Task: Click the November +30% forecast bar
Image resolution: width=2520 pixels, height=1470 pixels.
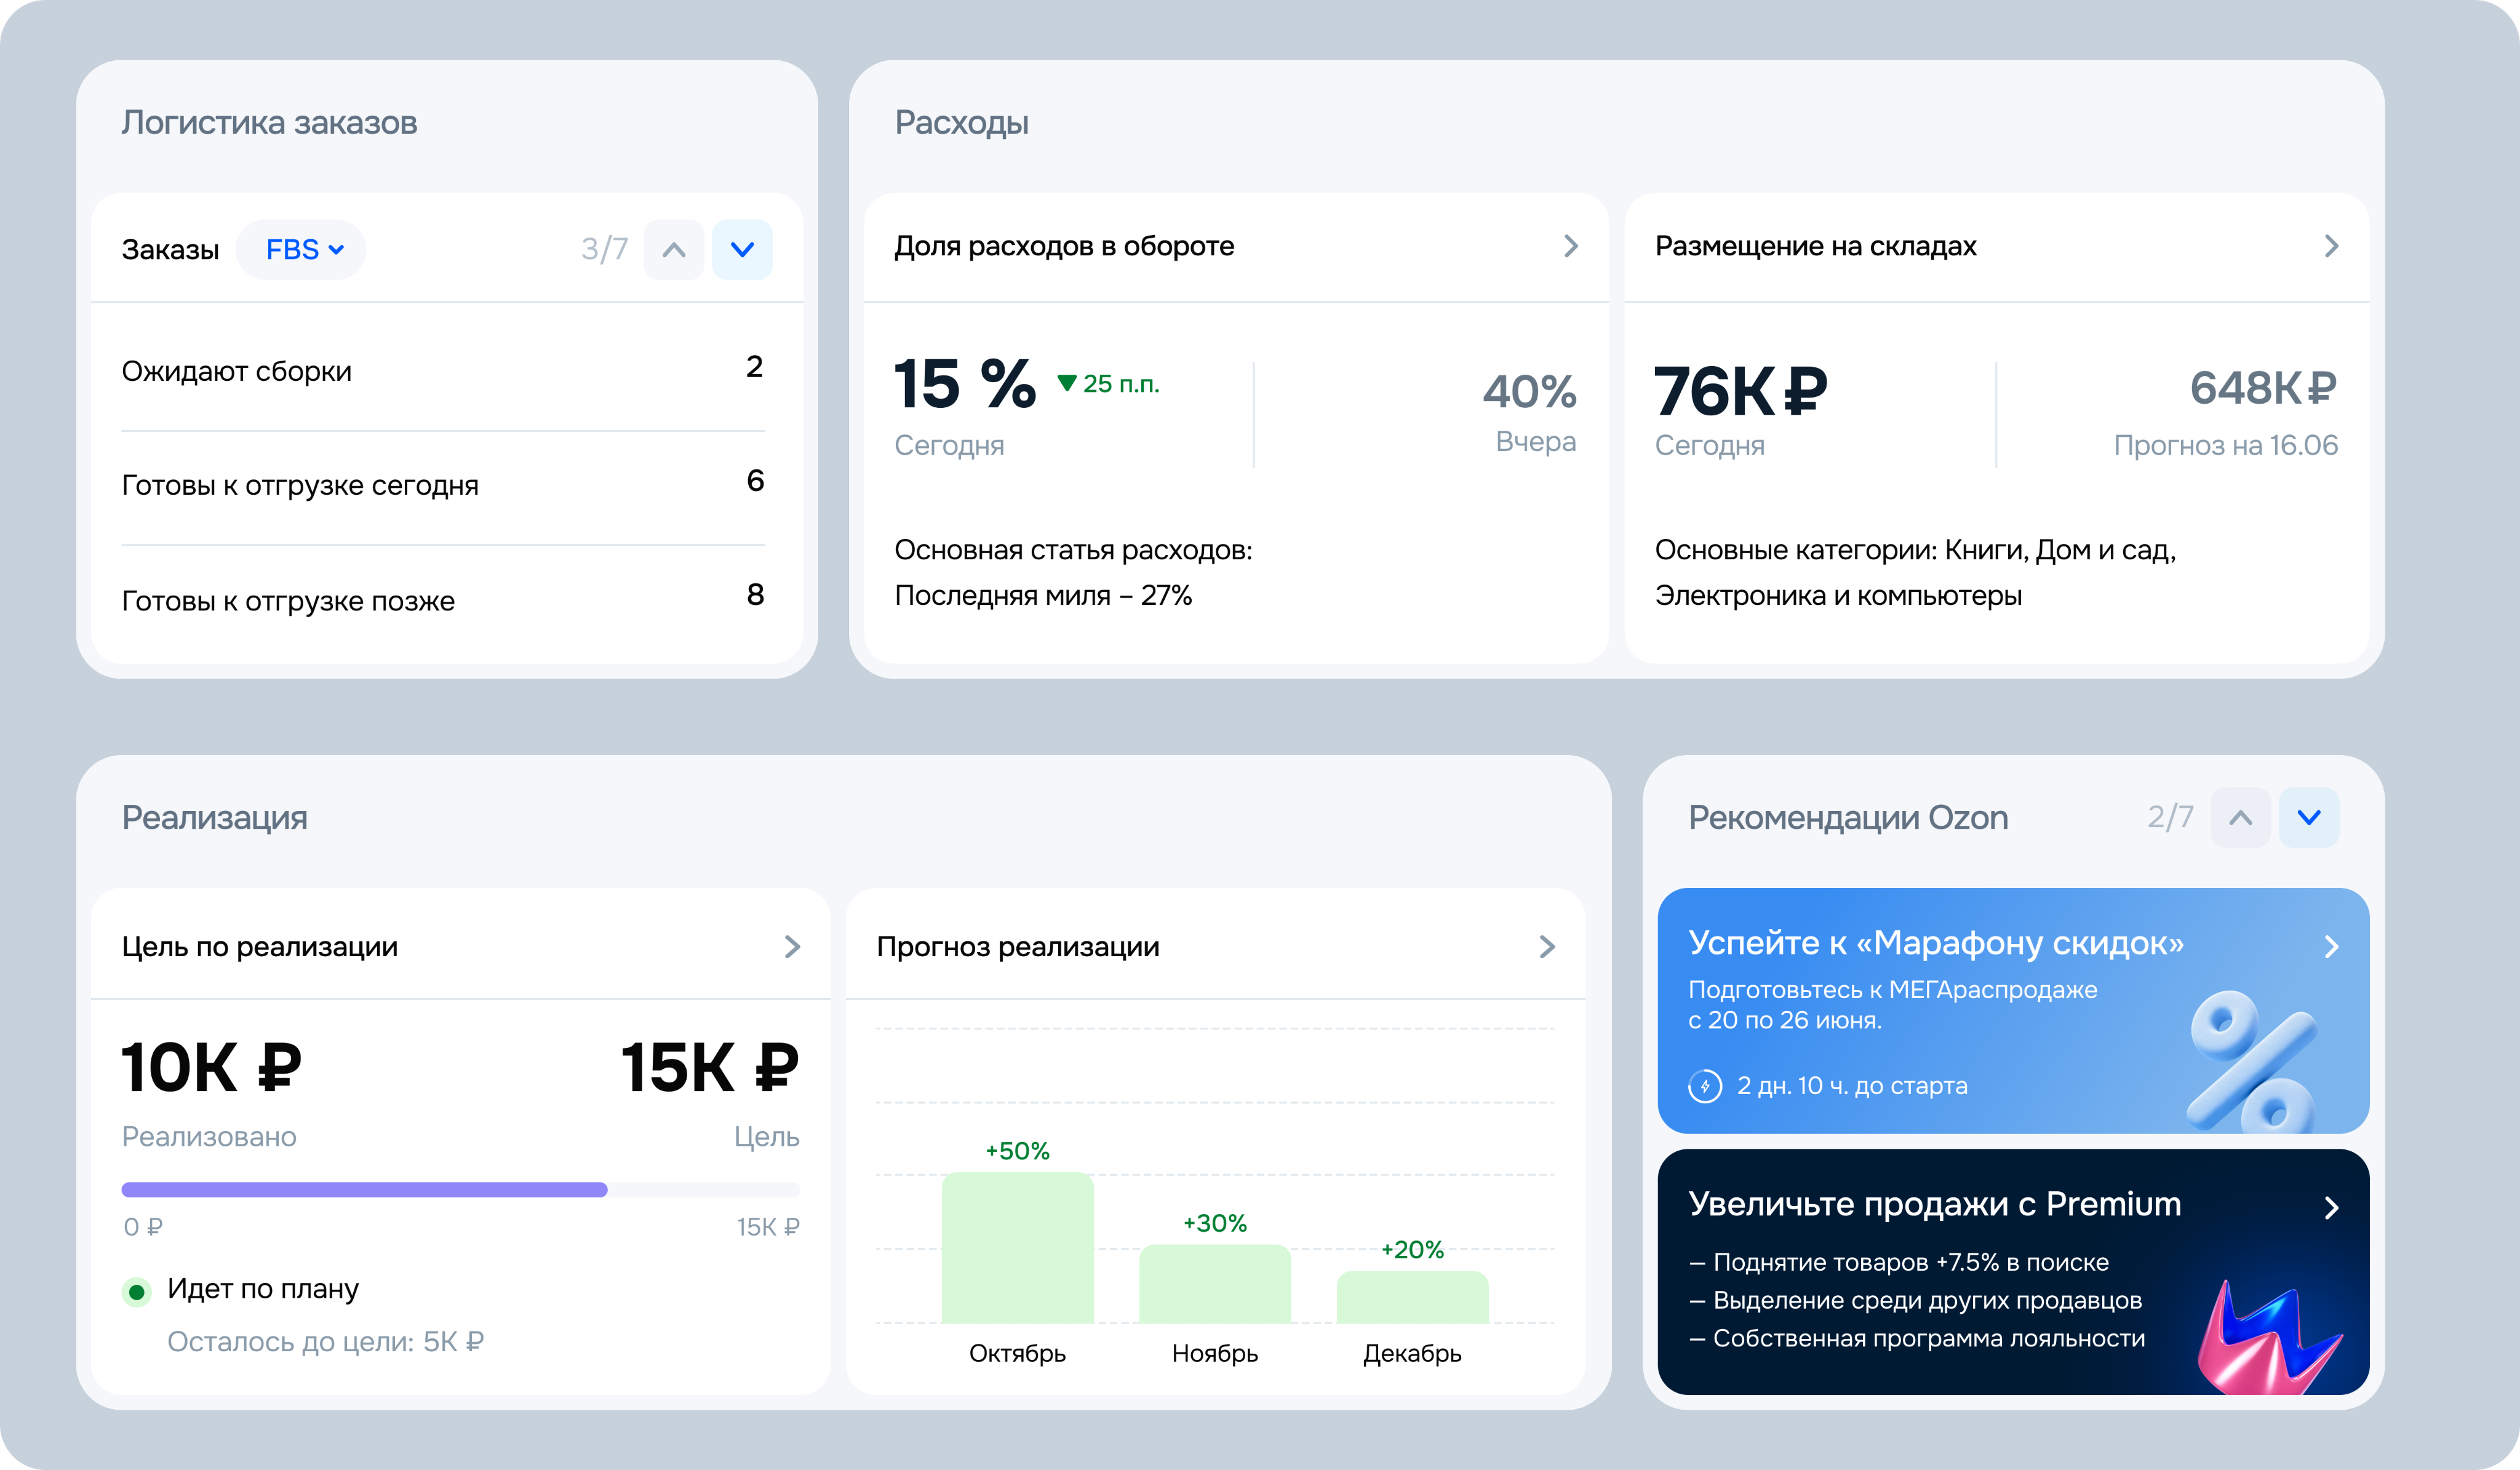Action: (1215, 1284)
